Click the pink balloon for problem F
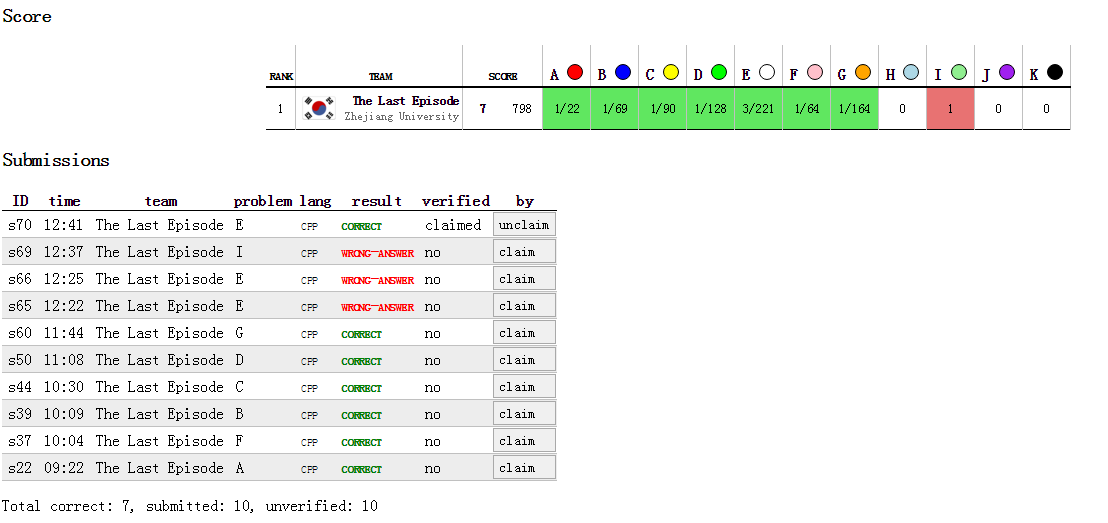Image resolution: width=1108 pixels, height=523 pixels. pos(814,73)
